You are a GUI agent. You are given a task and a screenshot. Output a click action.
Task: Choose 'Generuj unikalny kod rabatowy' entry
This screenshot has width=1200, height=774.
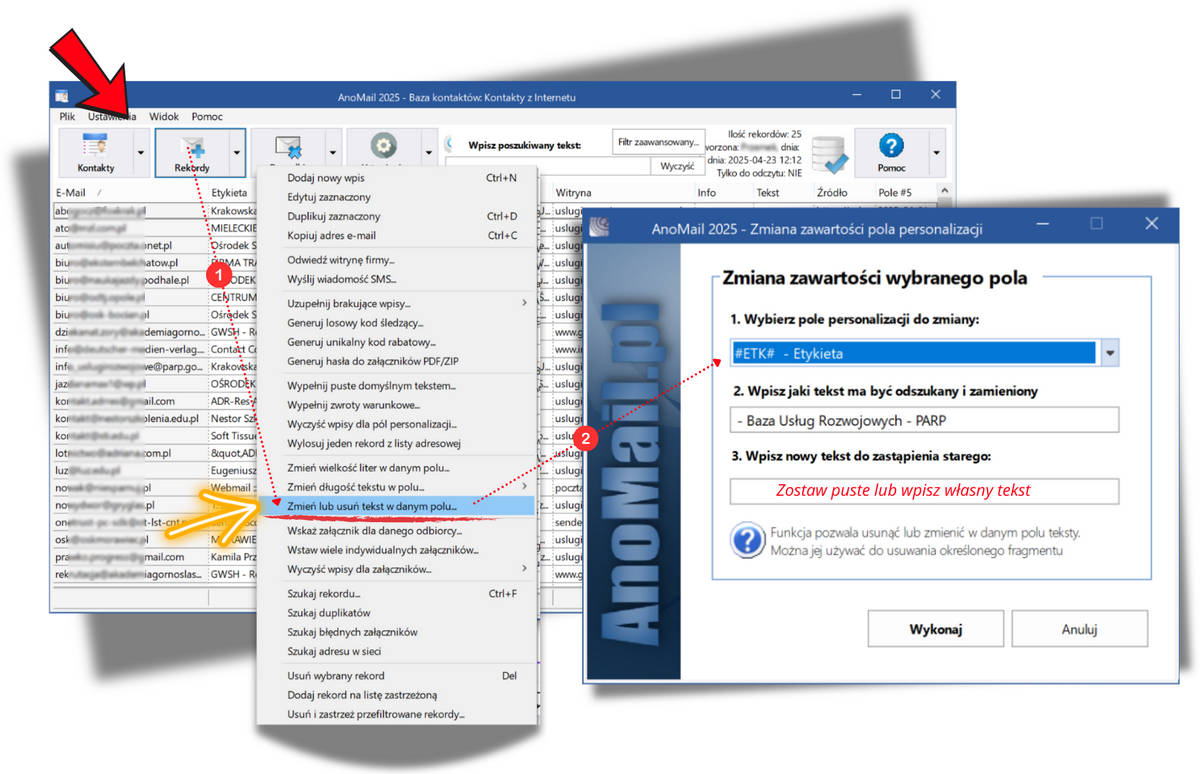[398, 342]
